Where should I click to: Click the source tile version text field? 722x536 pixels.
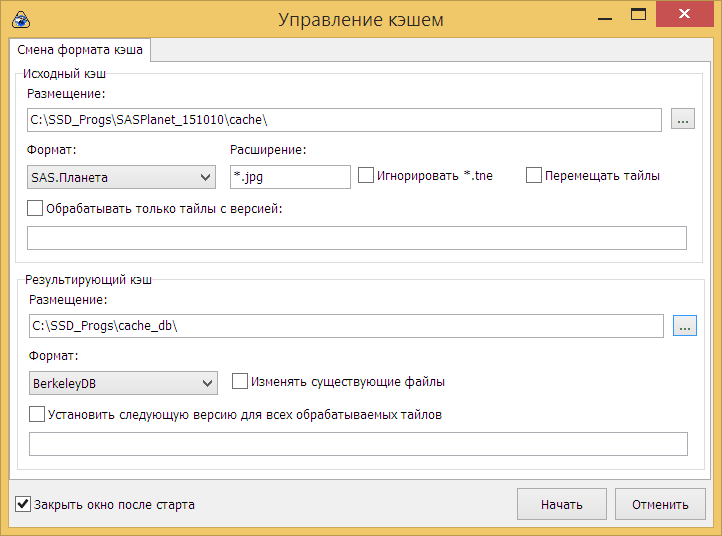[x=356, y=238]
